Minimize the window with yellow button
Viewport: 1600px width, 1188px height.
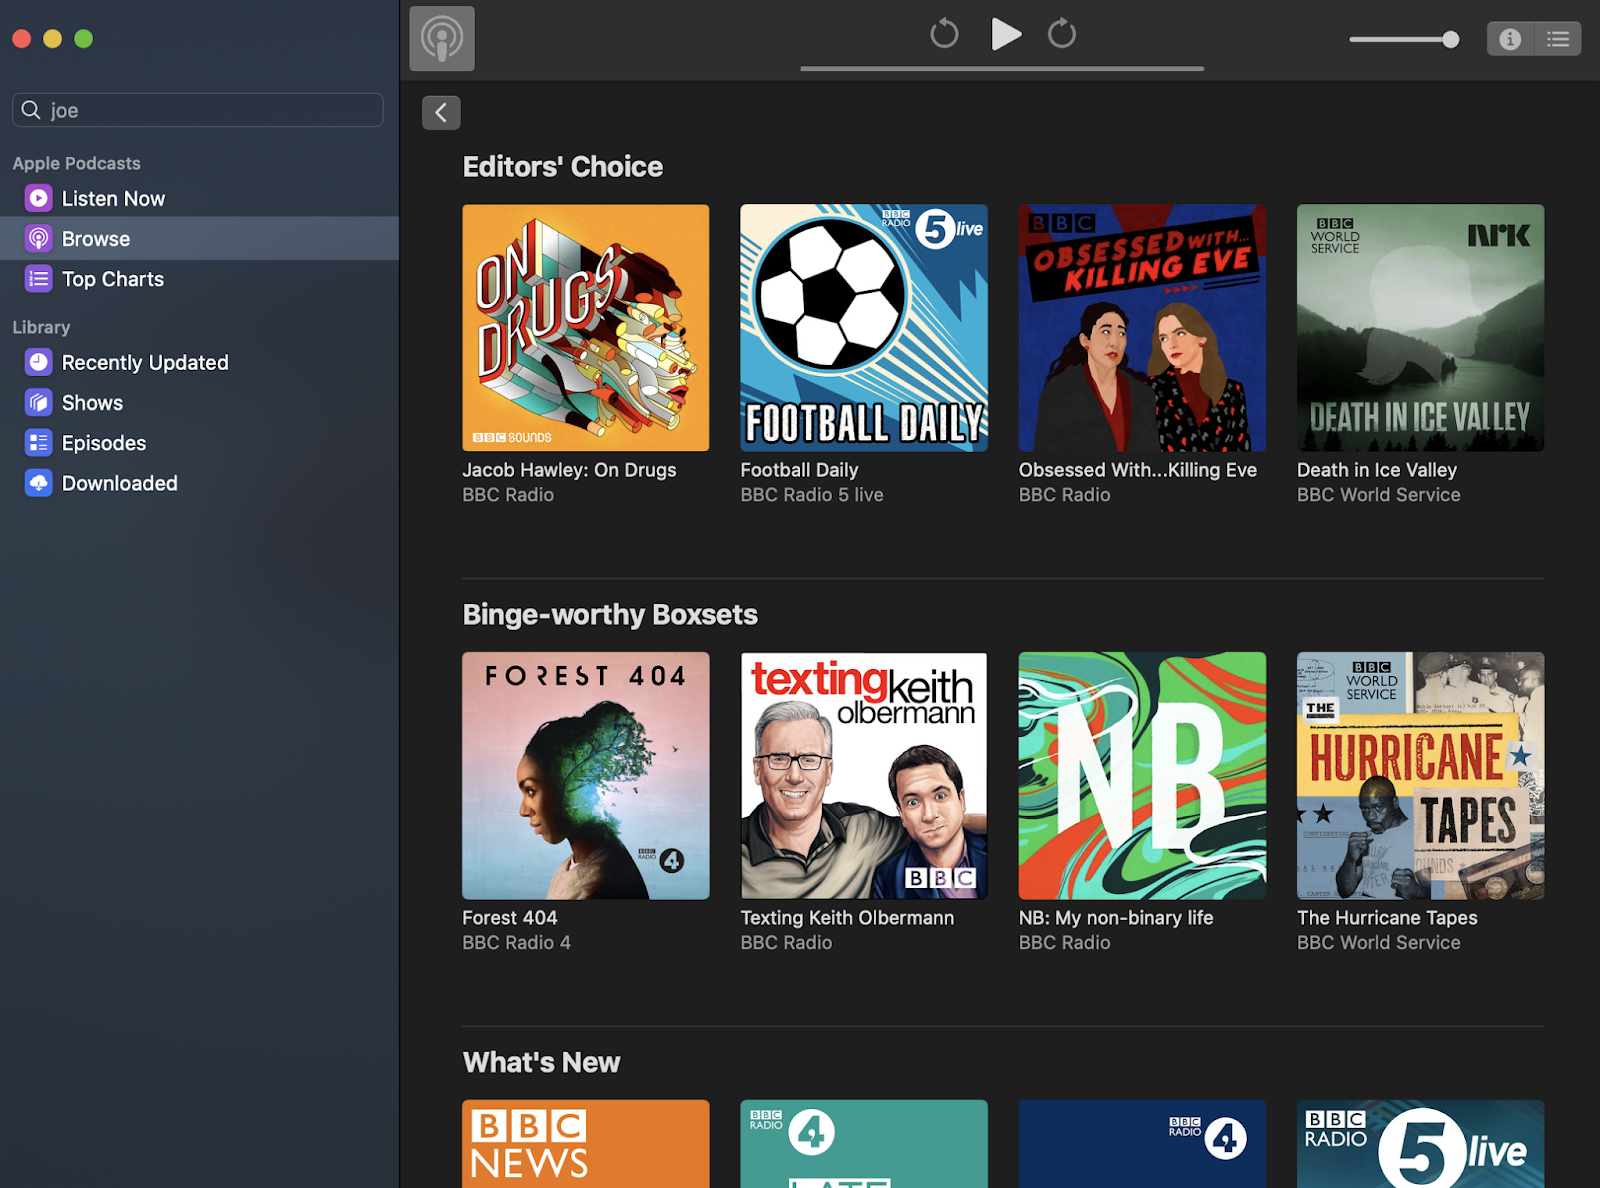coord(53,39)
